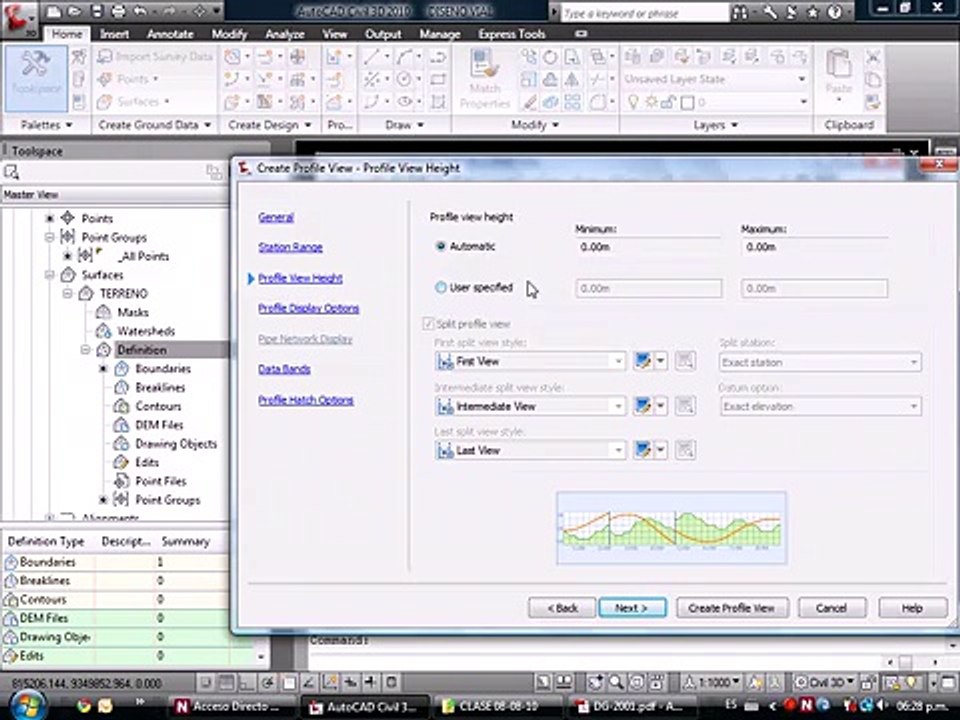Click the Masks icon in the tree
The height and width of the screenshot is (720, 960).
click(103, 312)
